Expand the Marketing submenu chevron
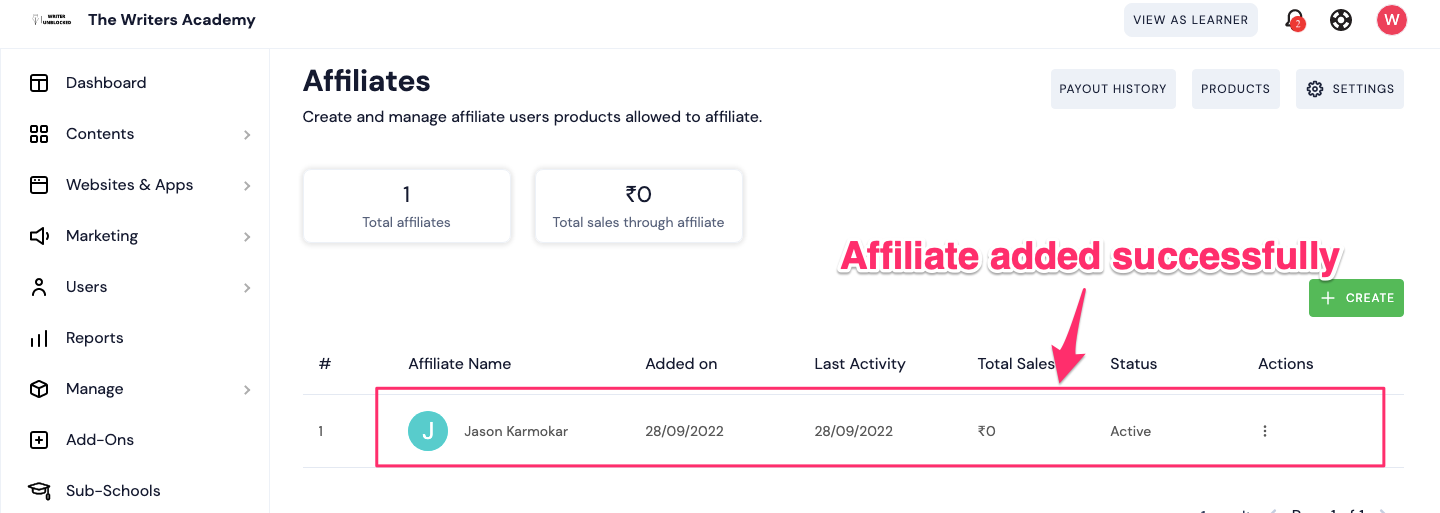The width and height of the screenshot is (1440, 513). pos(246,236)
